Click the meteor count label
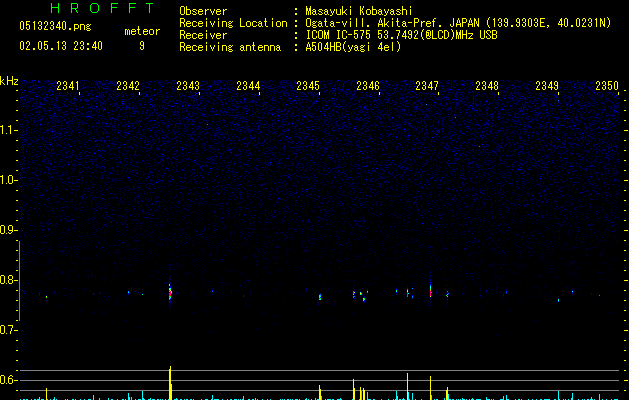This screenshot has width=629, height=400. point(142,31)
